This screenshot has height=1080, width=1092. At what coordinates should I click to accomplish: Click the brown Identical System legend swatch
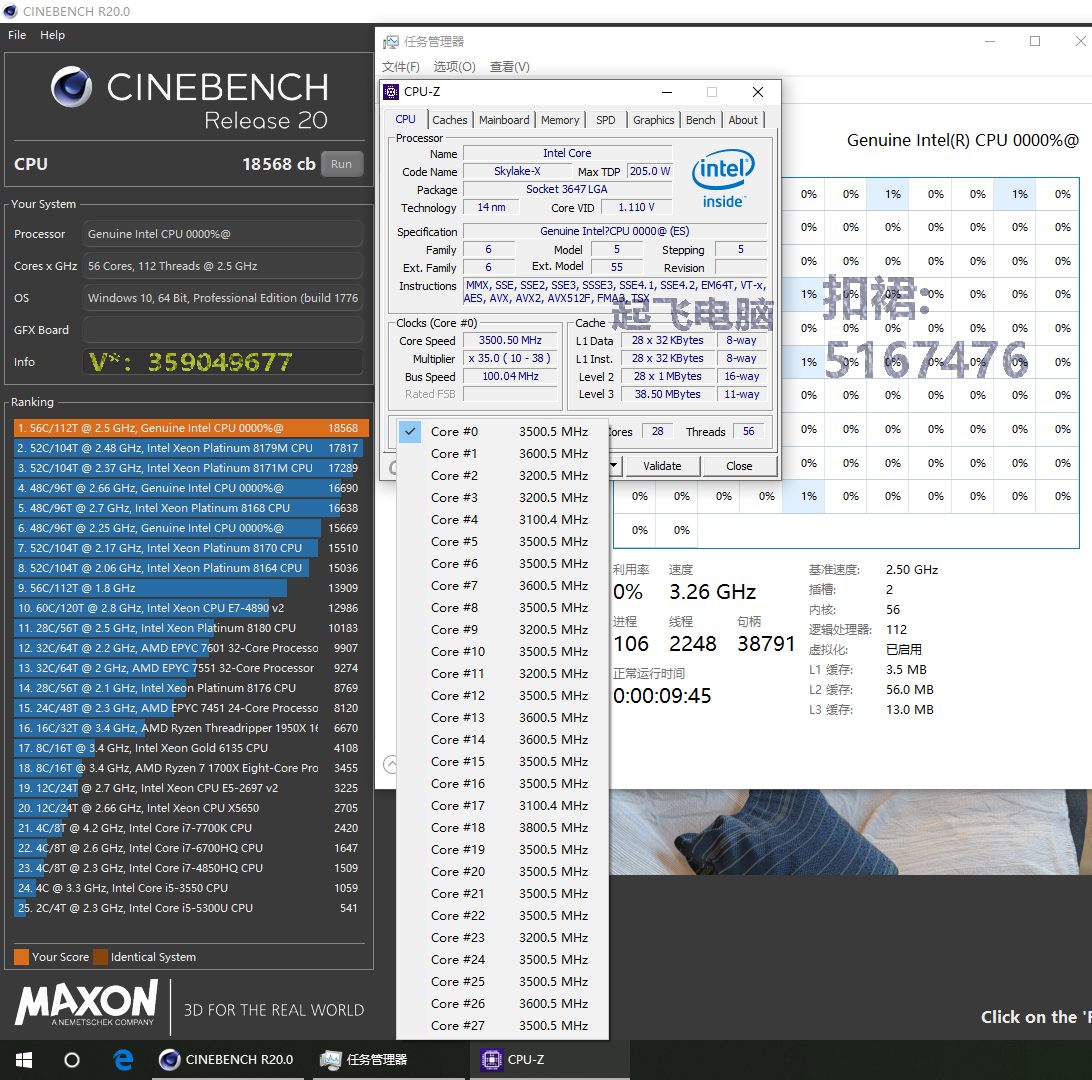click(x=100, y=957)
